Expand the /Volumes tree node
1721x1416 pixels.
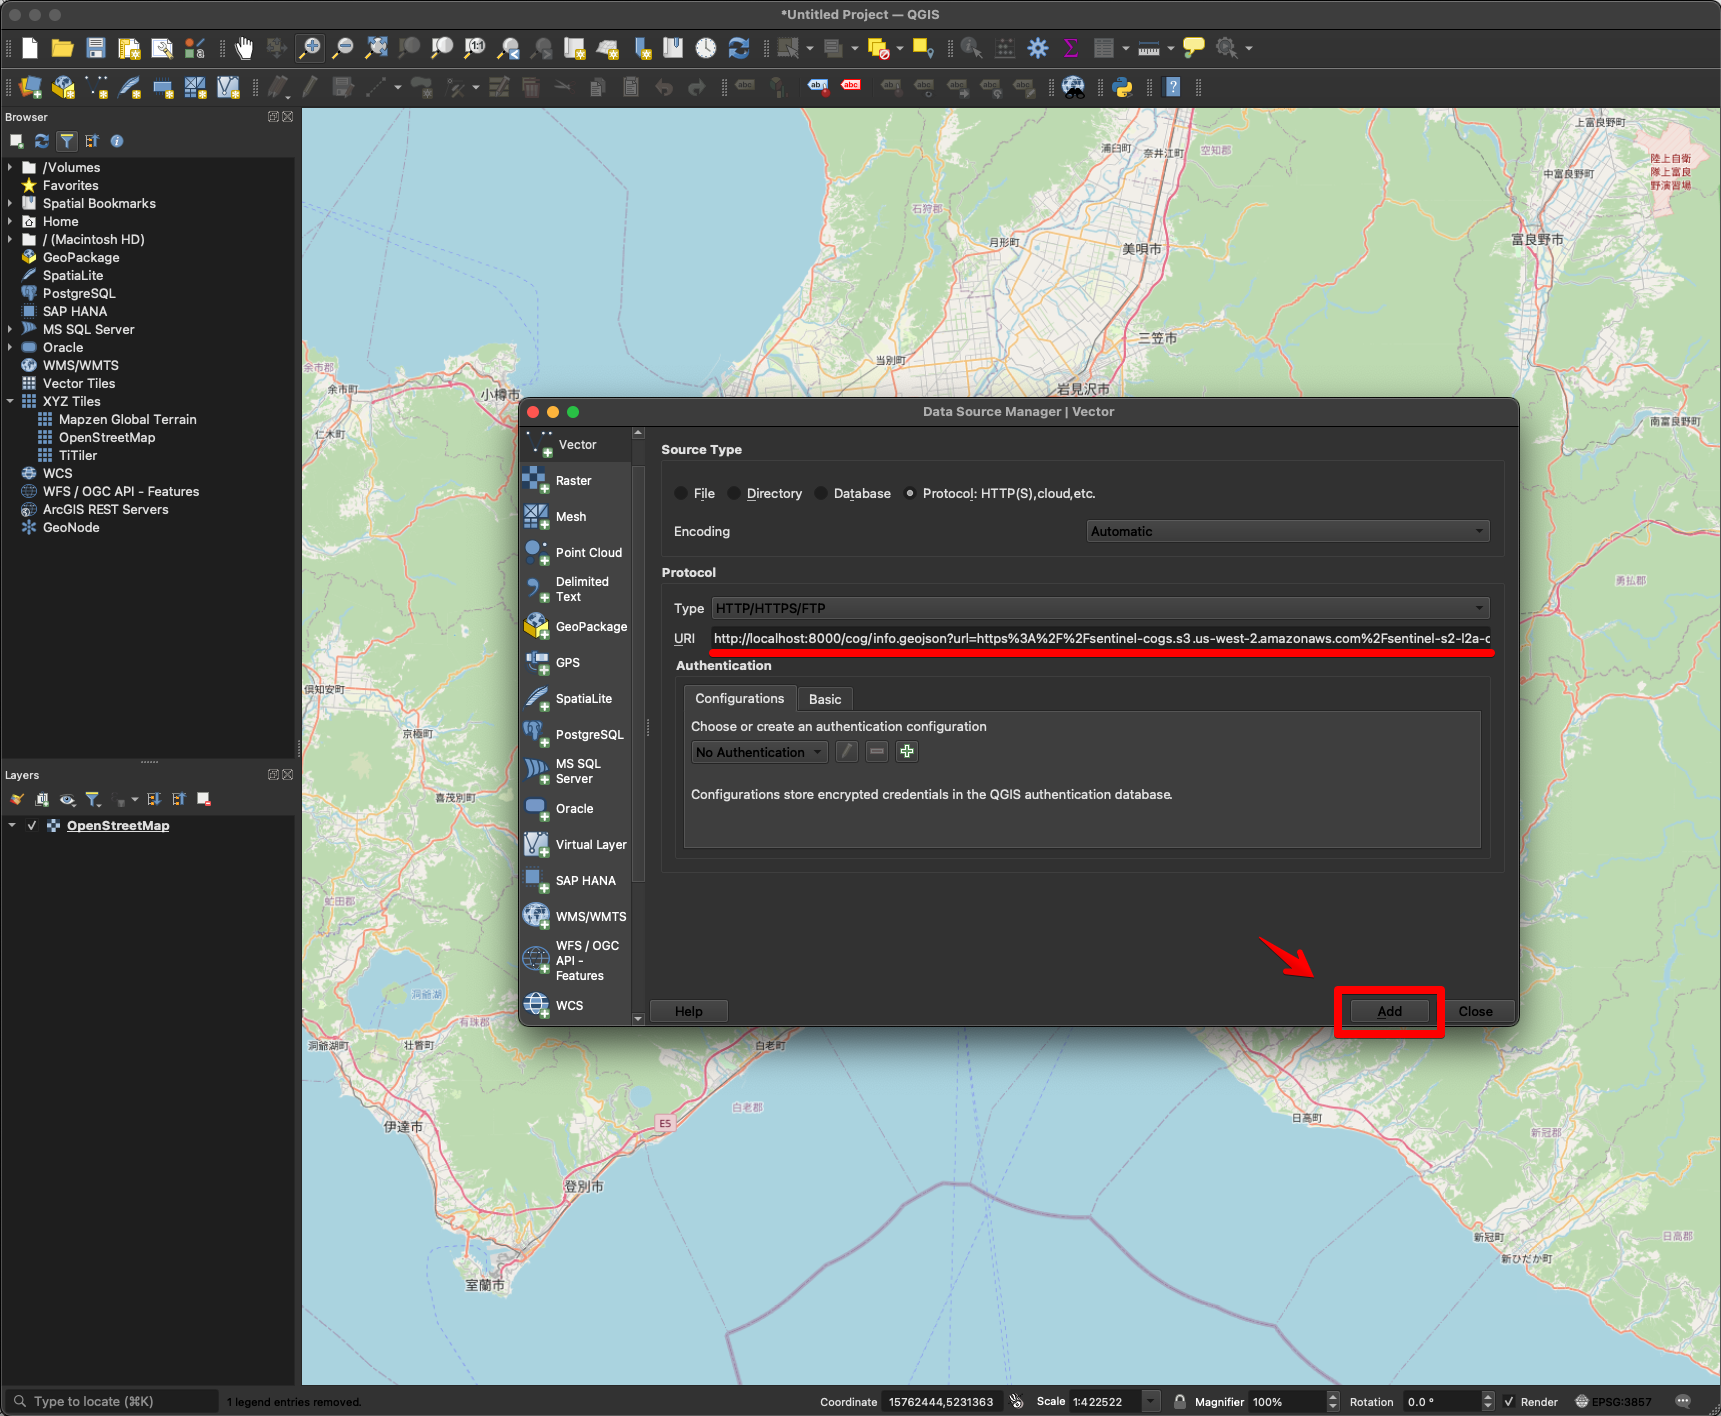10,167
